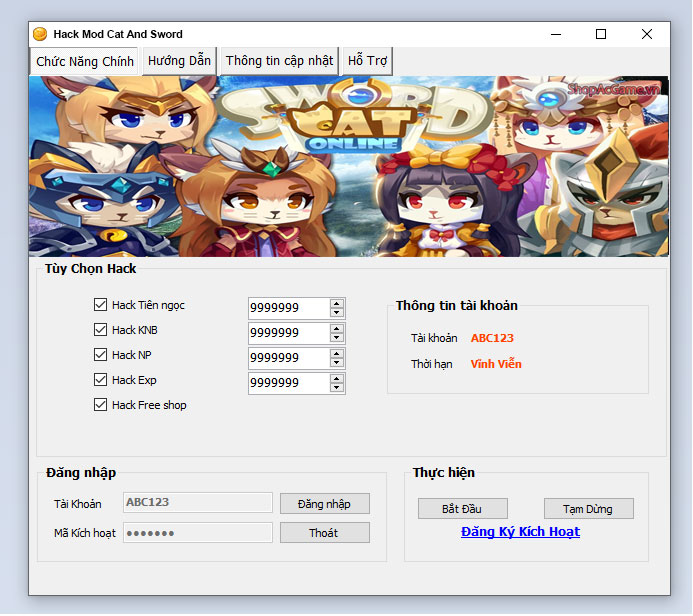The height and width of the screenshot is (616, 693).
Task: Increase the Hack NP value with up arrow
Action: tap(337, 354)
